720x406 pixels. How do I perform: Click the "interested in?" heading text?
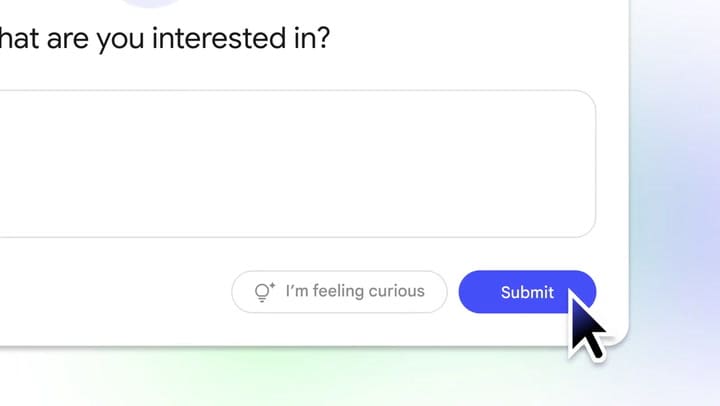(249, 41)
